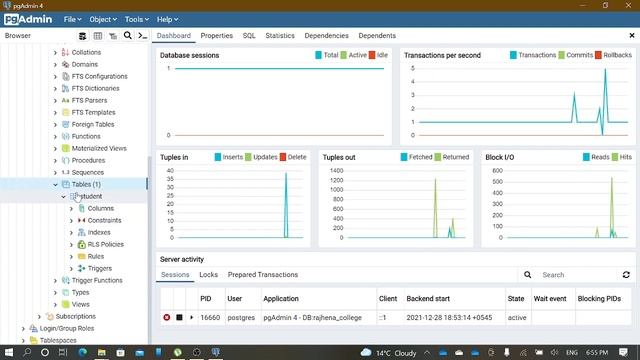This screenshot has width=640, height=360.
Task: Click the Domains node icon
Action: click(65, 64)
